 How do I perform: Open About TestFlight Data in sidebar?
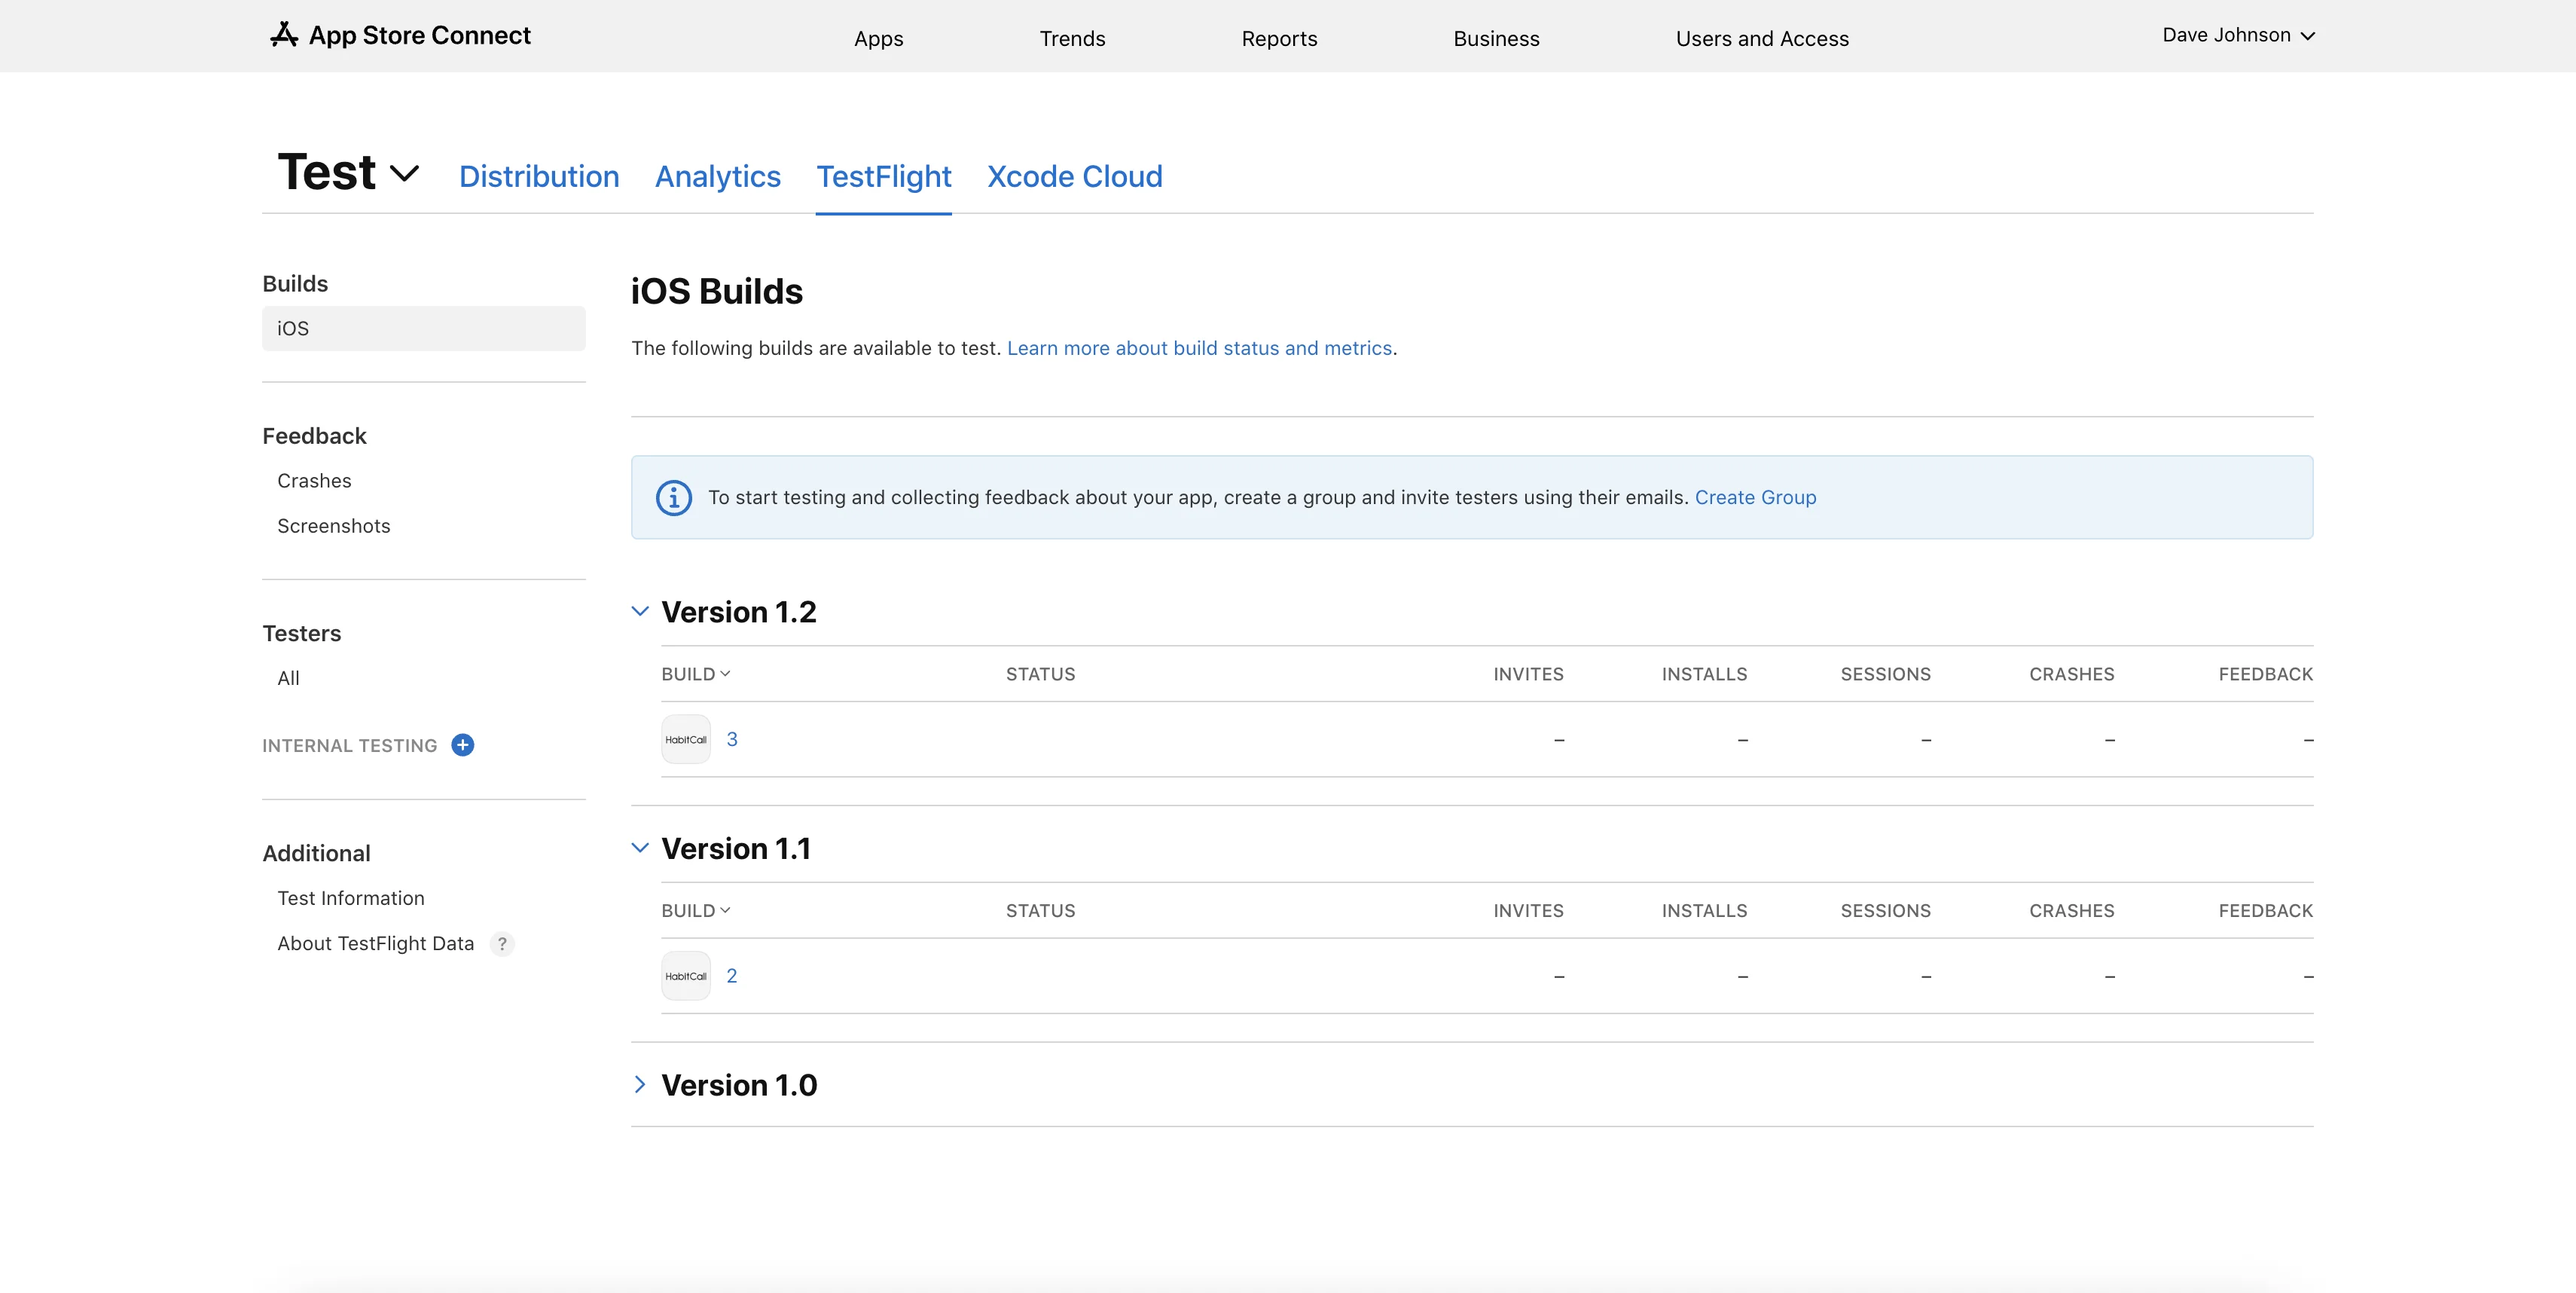[376, 943]
